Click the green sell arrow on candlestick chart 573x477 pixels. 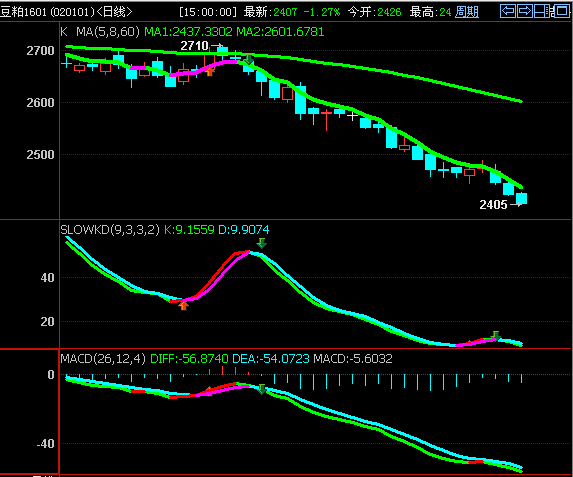pyautogui.click(x=249, y=60)
